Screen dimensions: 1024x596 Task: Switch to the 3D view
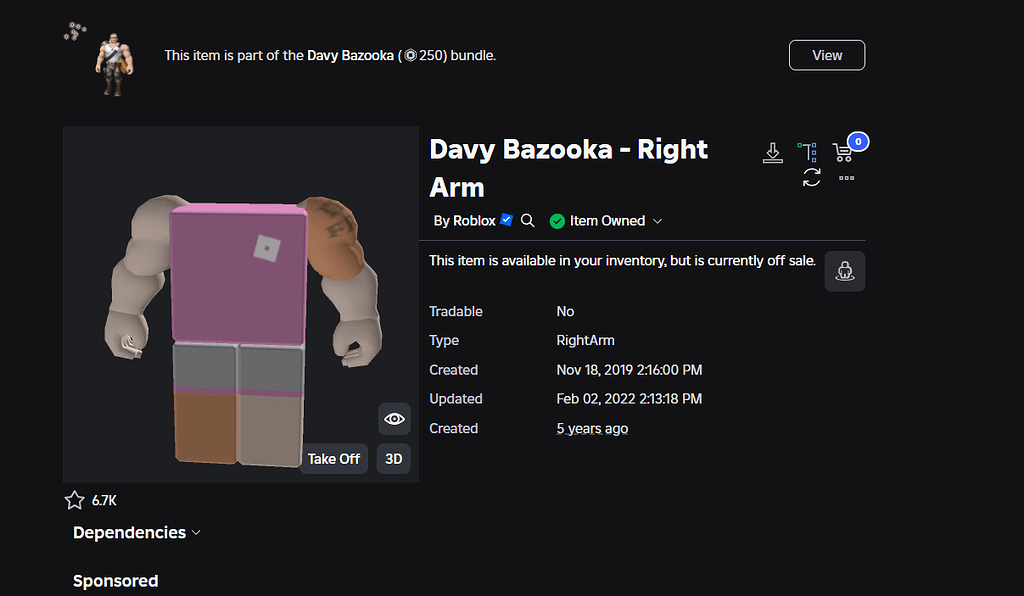coord(392,458)
